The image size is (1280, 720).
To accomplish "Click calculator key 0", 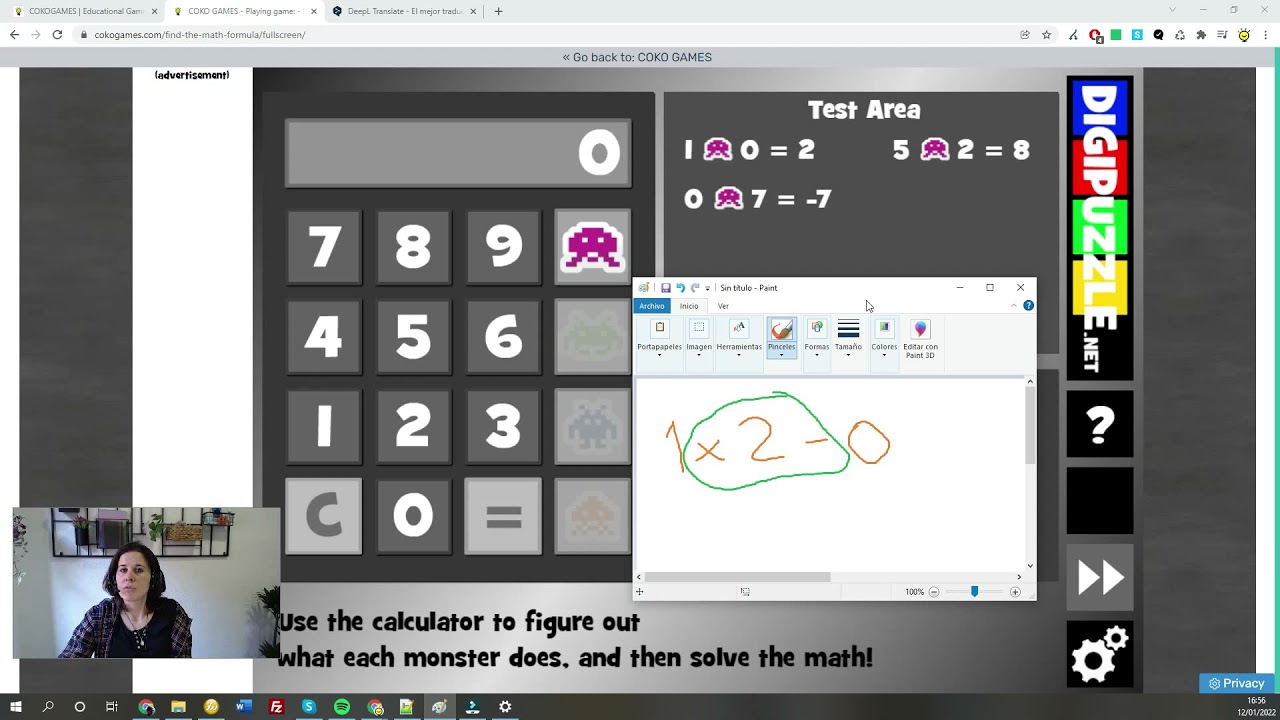I will click(413, 516).
